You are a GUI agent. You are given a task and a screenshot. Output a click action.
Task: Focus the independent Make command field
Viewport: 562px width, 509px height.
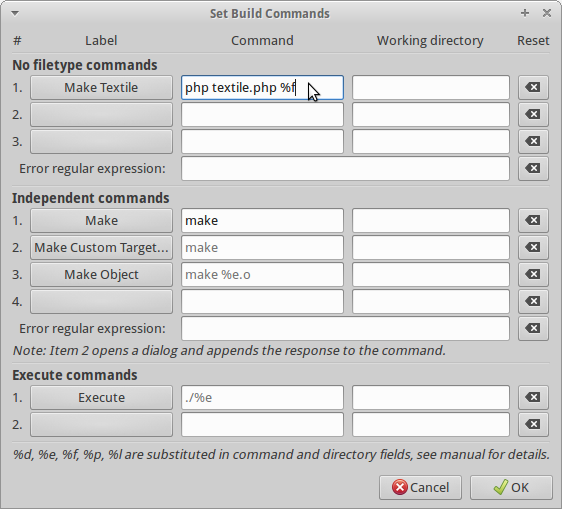[x=262, y=220]
